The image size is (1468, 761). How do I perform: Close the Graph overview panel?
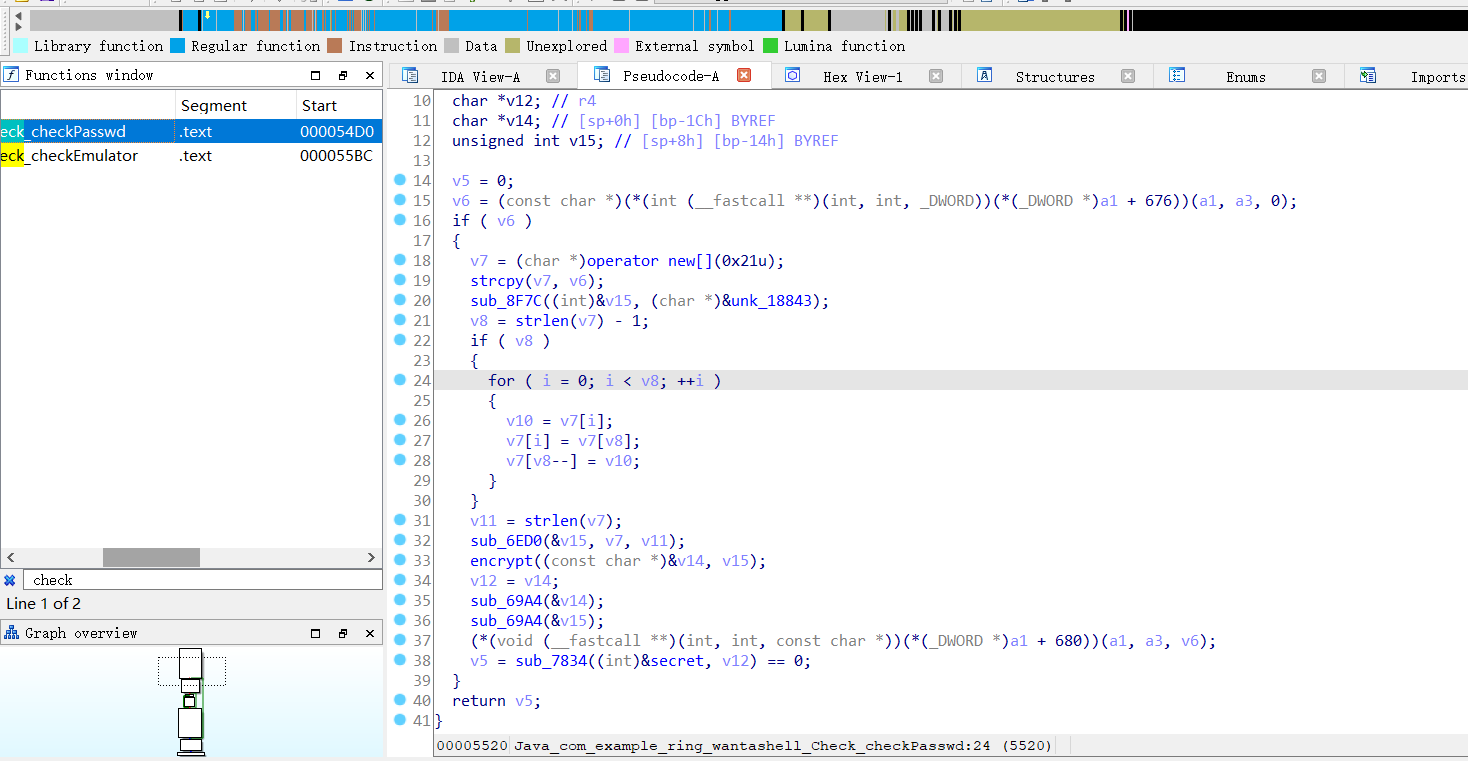coord(370,633)
